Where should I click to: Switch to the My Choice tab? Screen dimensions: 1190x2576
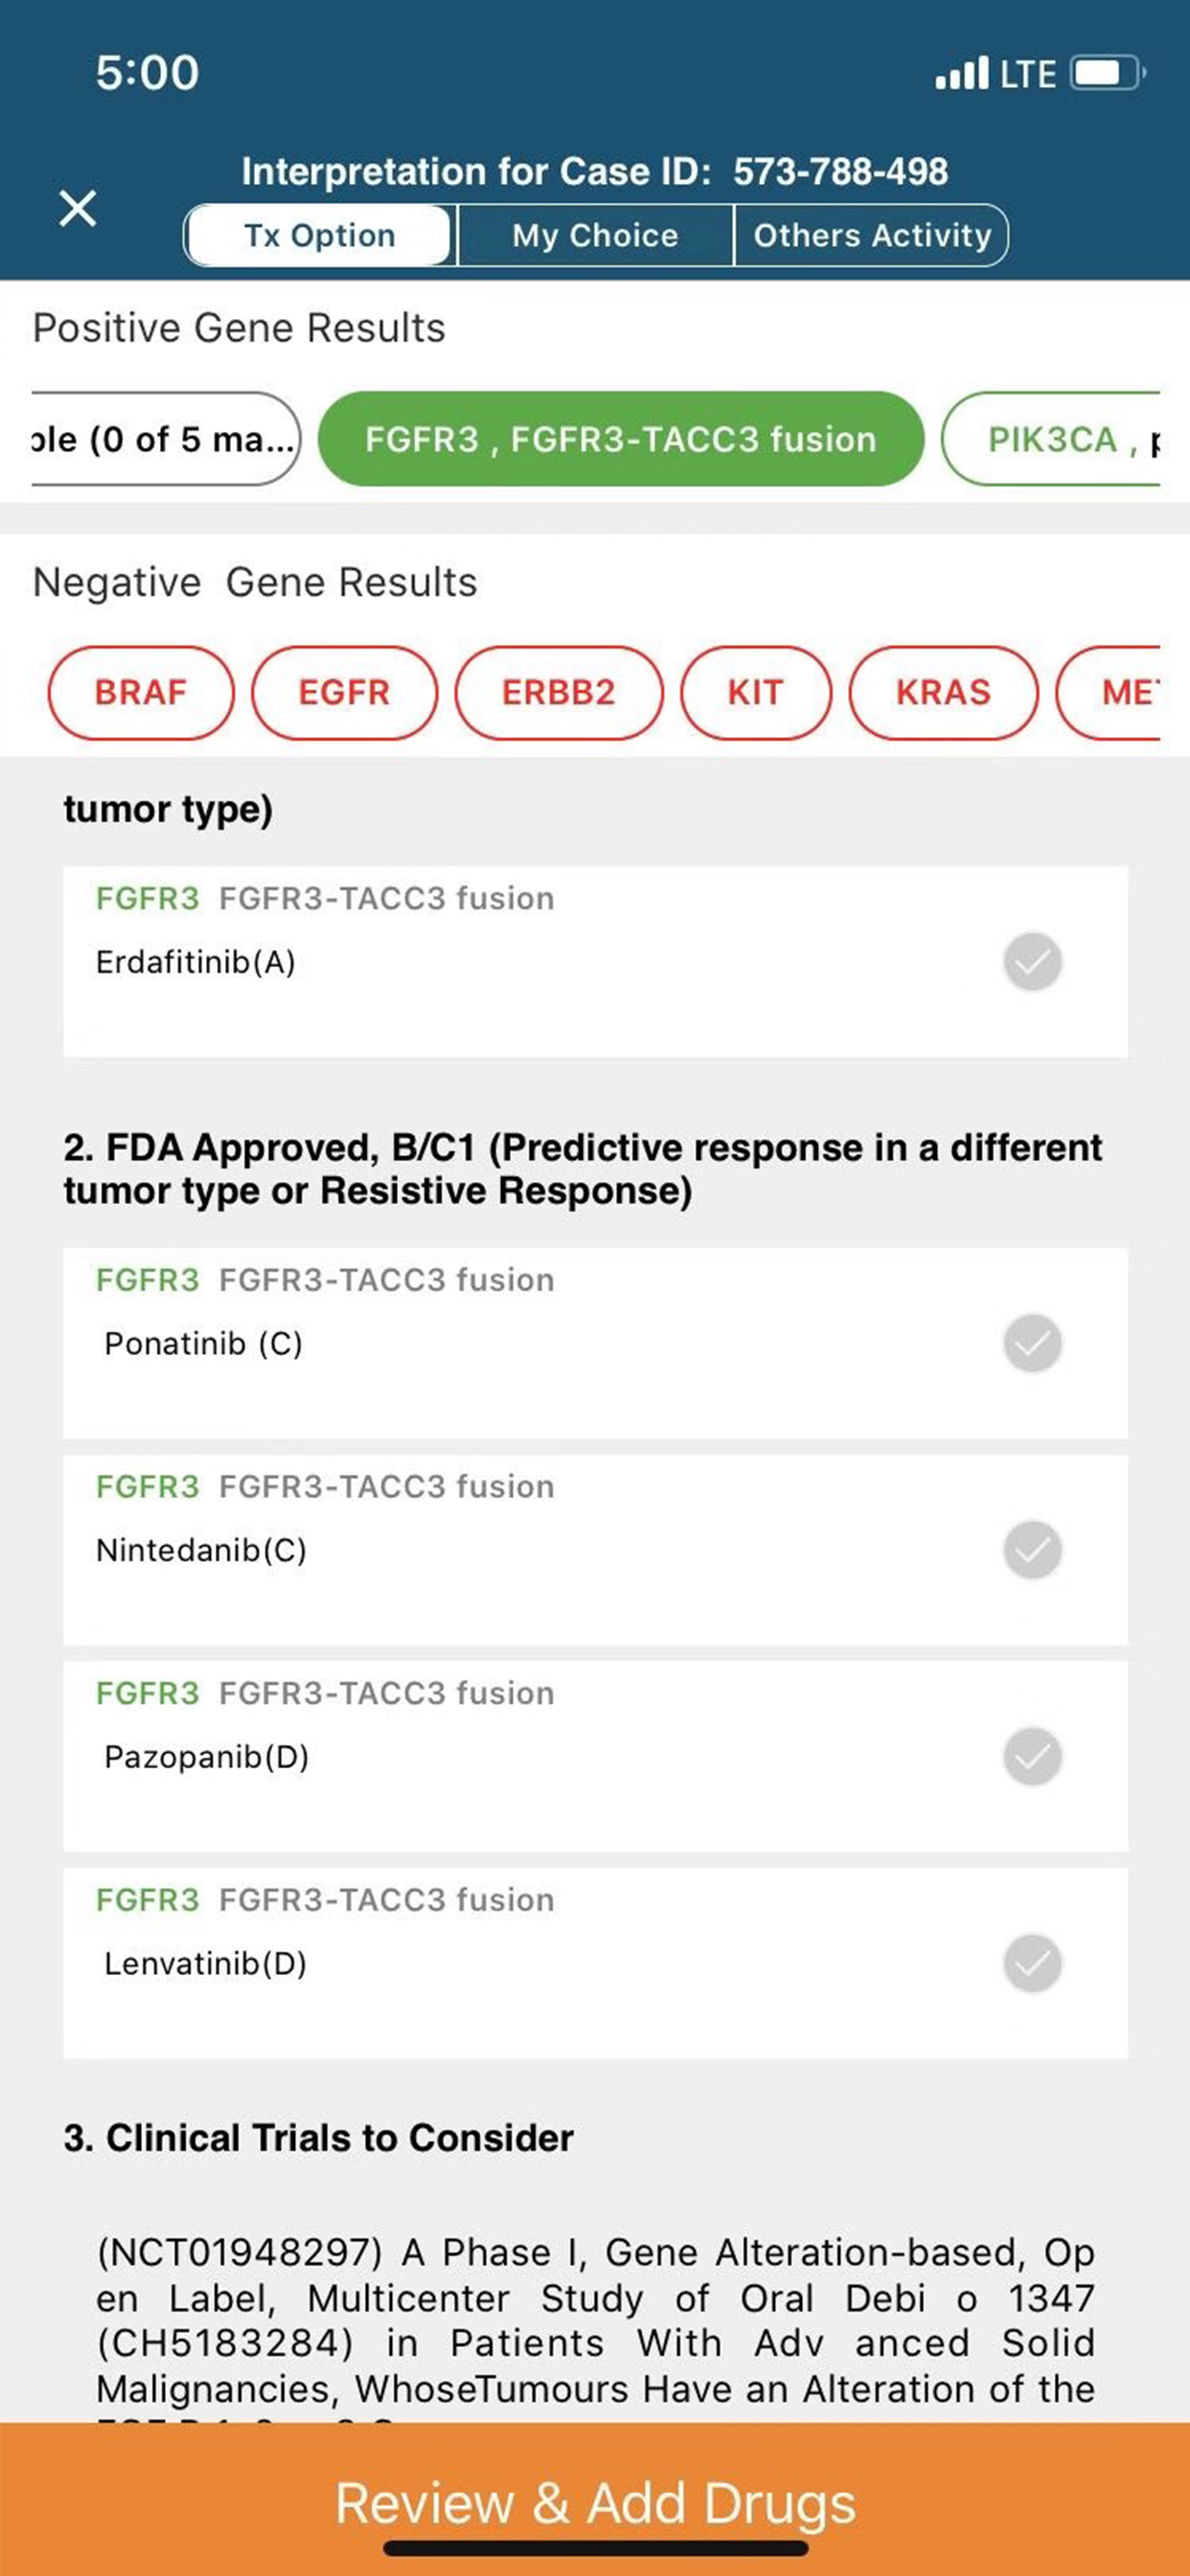coord(595,236)
